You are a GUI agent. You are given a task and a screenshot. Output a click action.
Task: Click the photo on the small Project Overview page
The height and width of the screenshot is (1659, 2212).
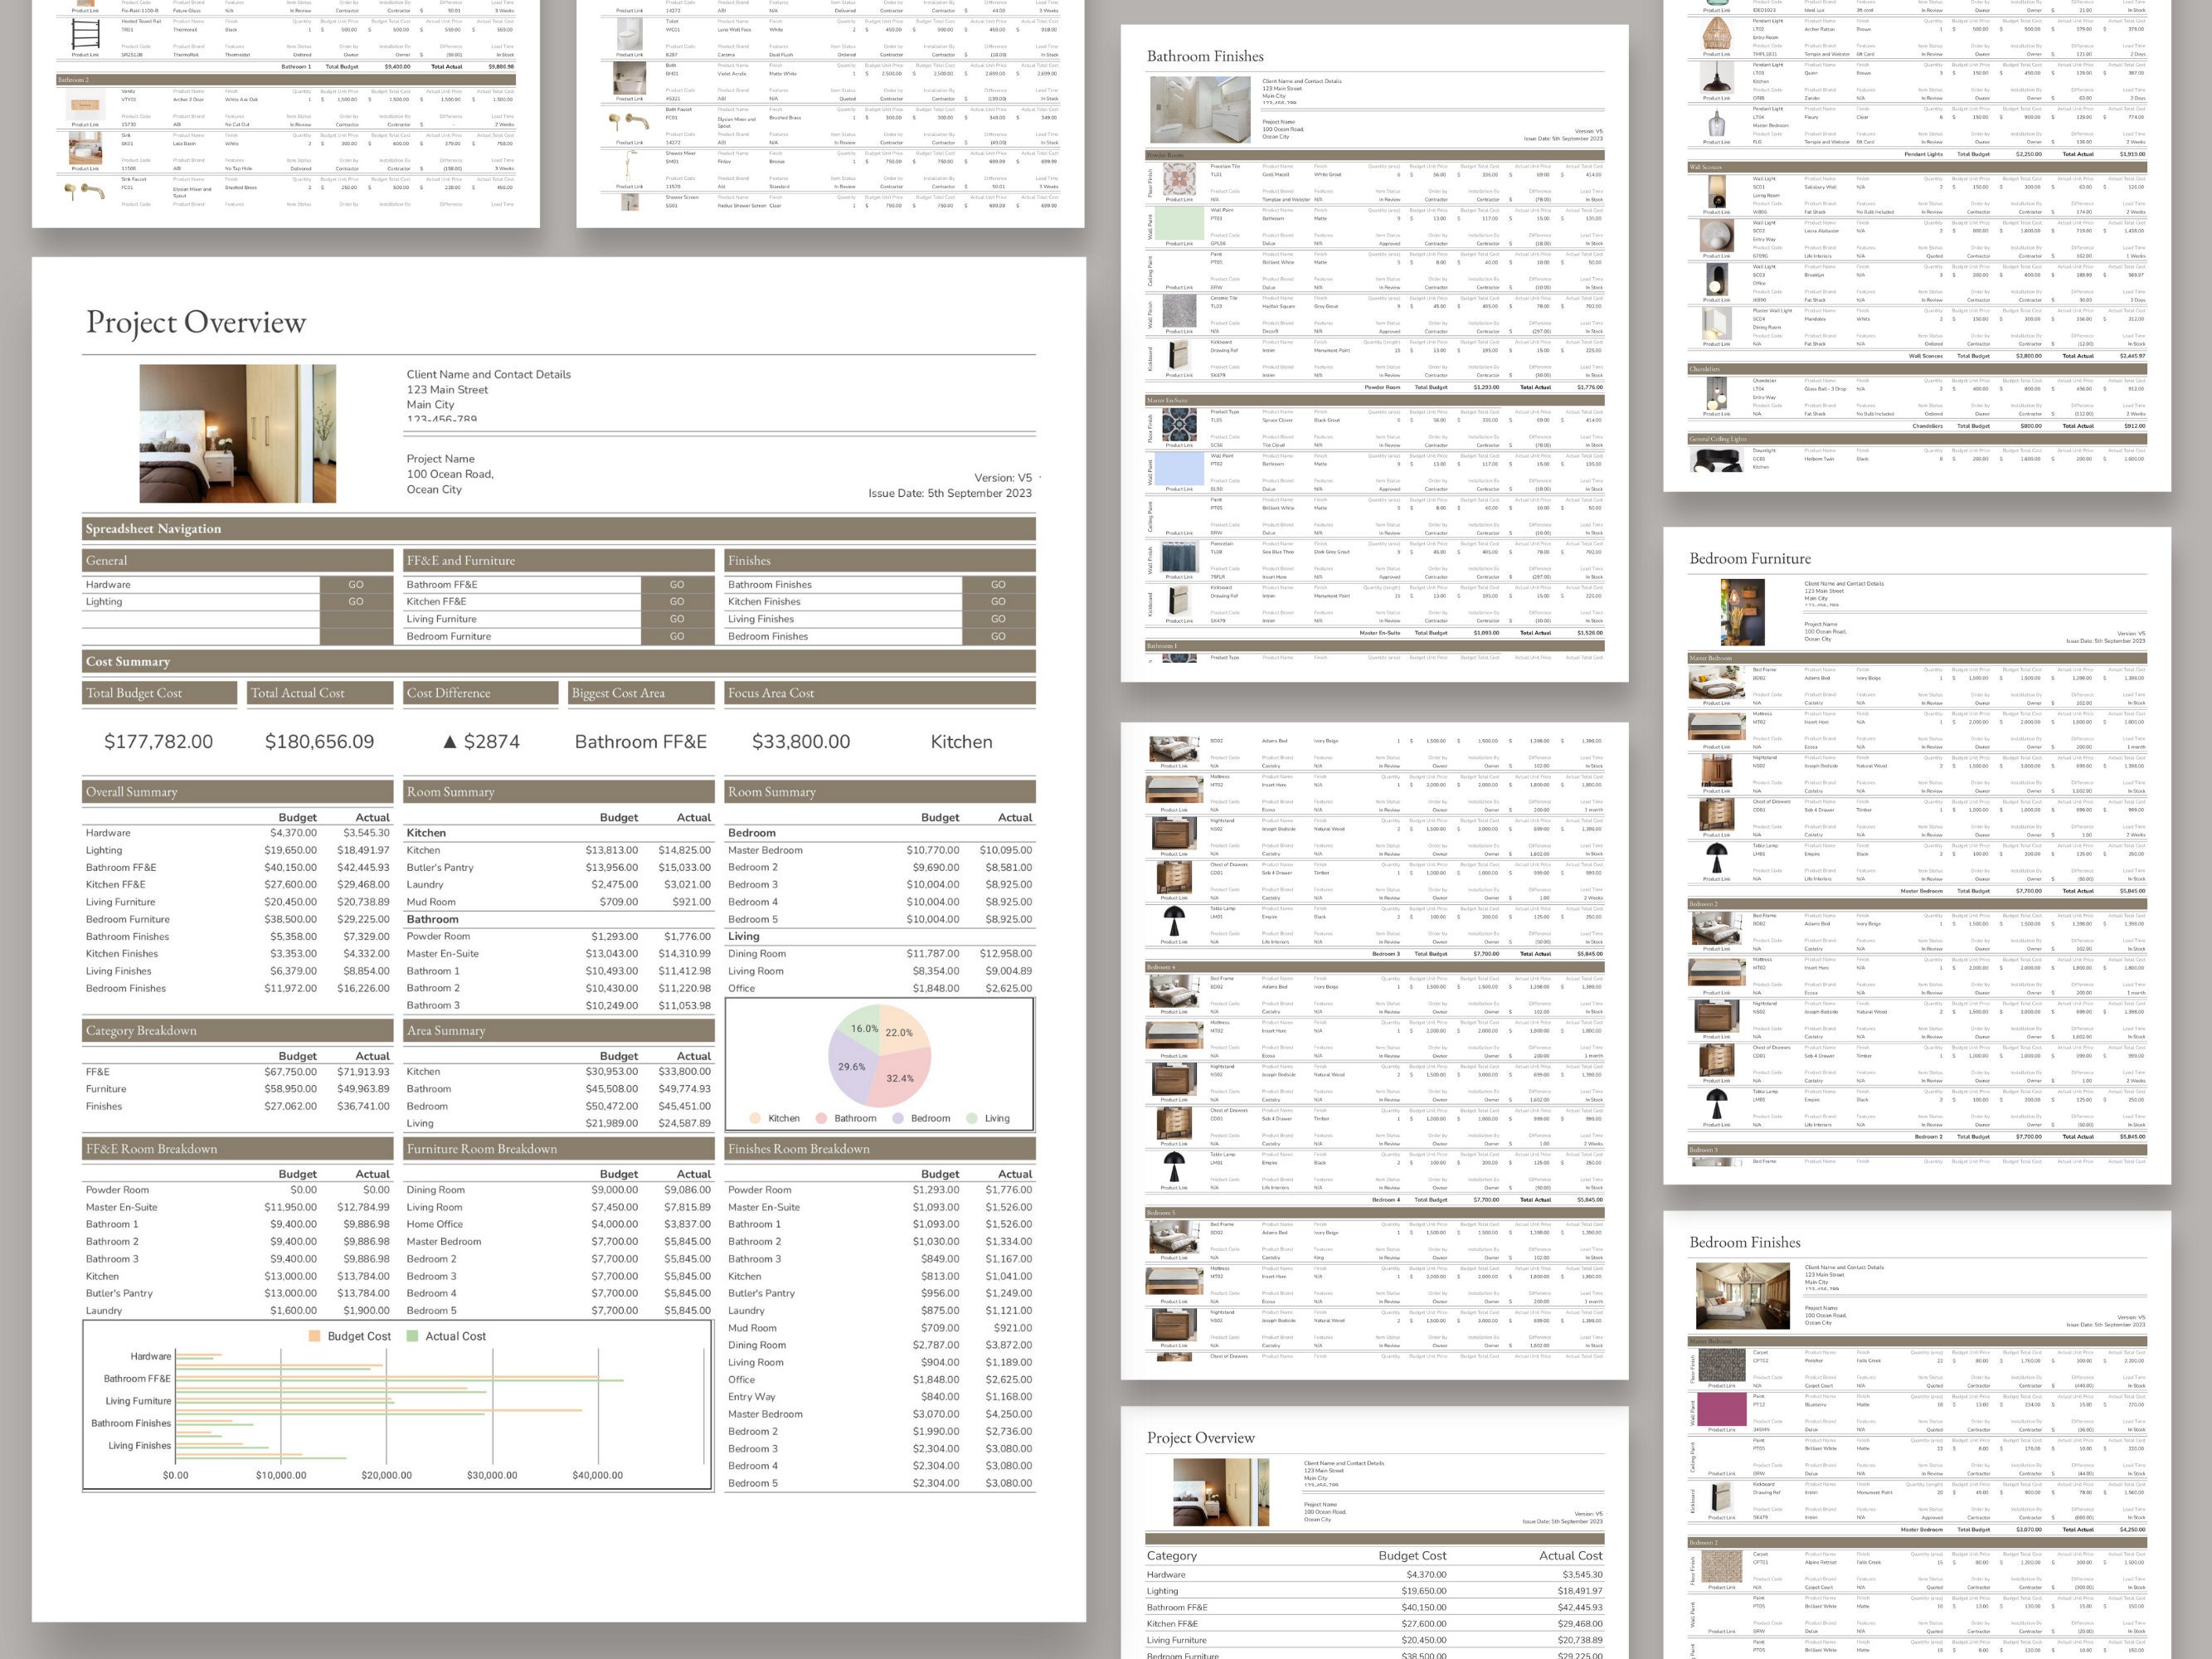coord(1221,1492)
